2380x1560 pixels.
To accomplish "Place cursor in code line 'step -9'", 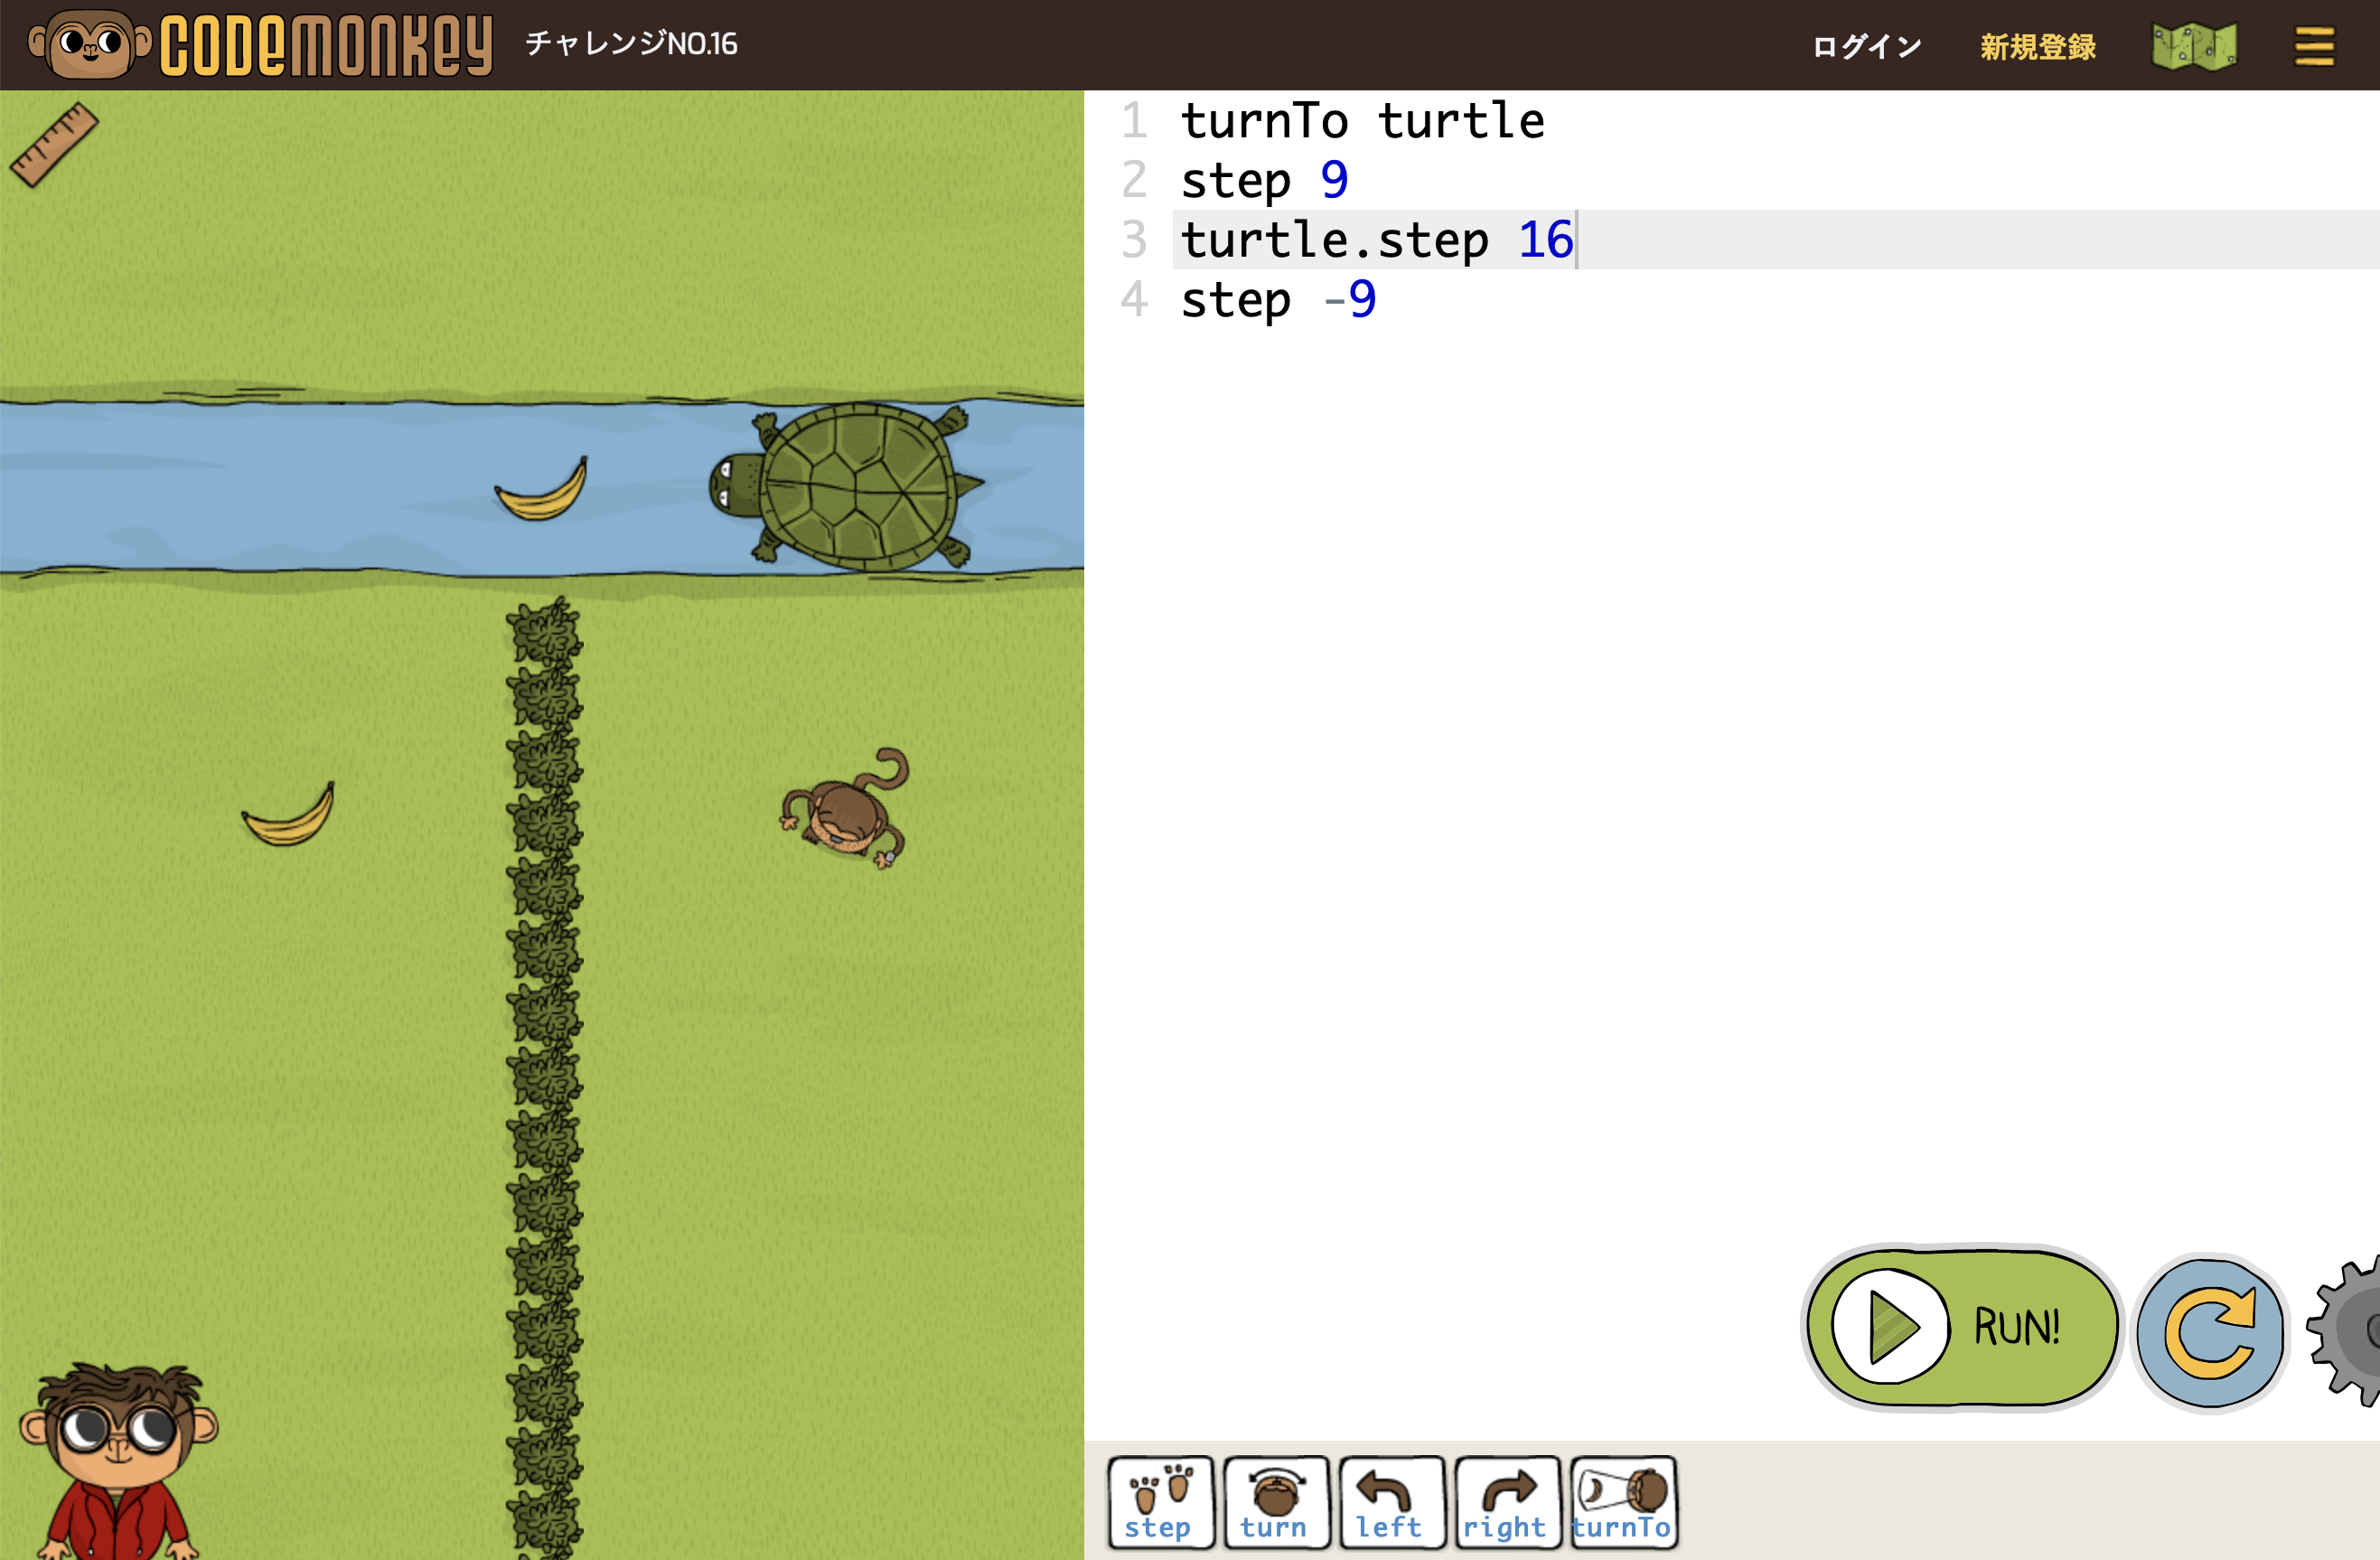I will pyautogui.click(x=1279, y=300).
